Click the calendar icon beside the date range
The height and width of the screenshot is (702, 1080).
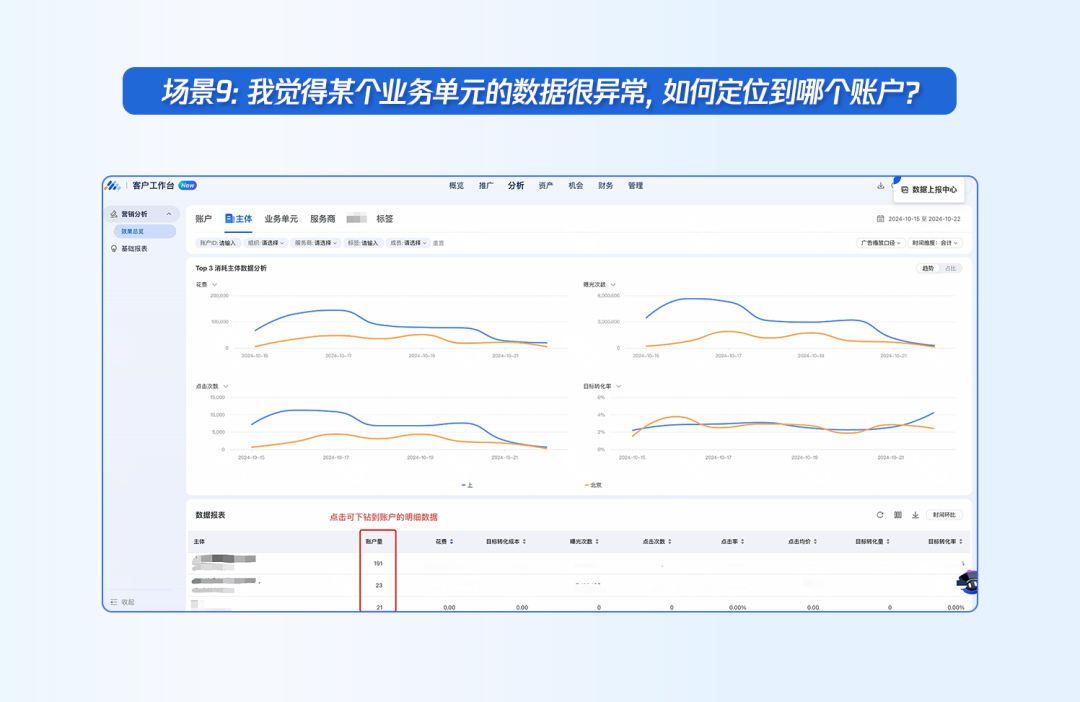[x=880, y=219]
